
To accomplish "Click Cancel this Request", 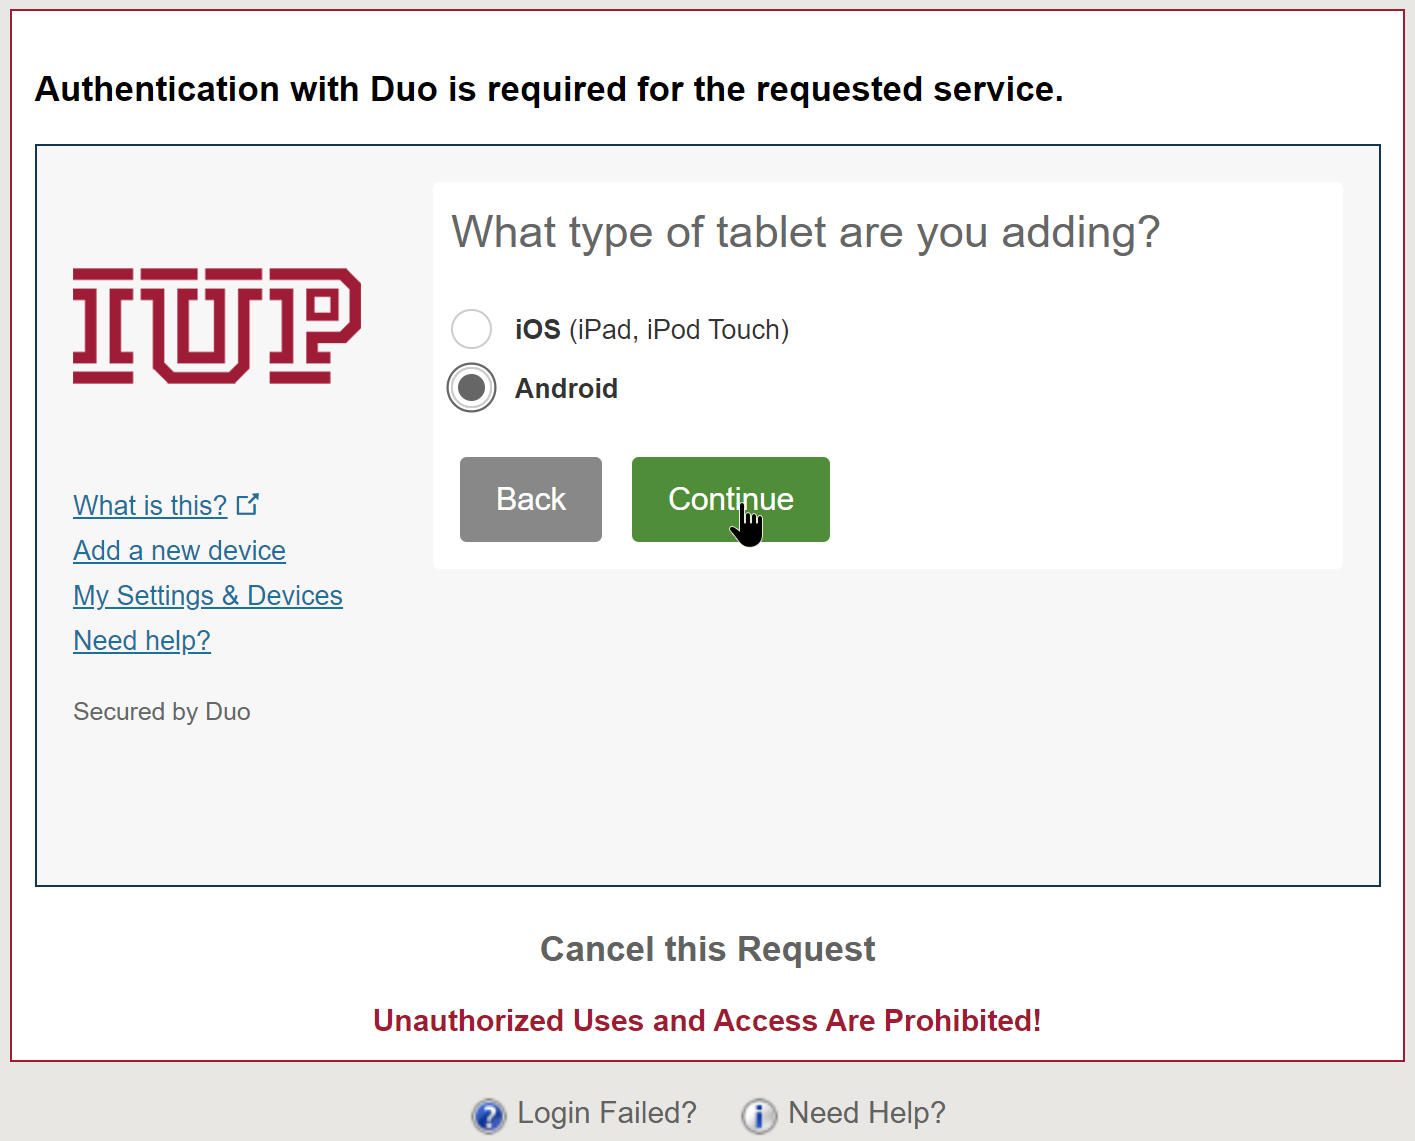I will click(707, 949).
